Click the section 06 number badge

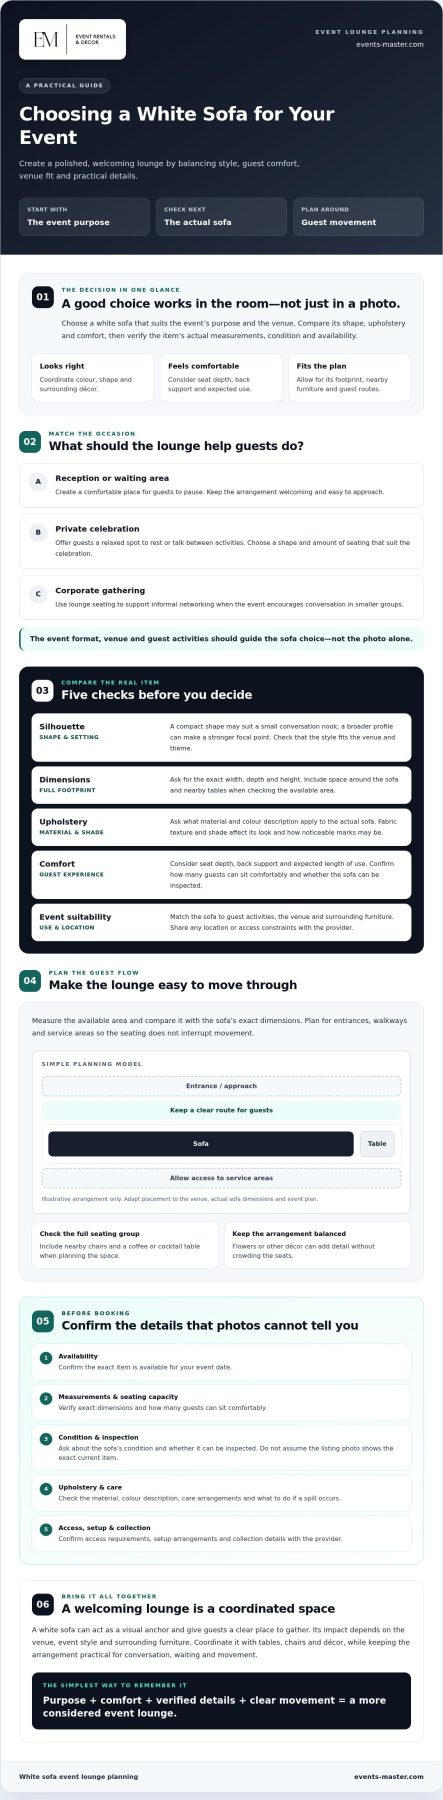pyautogui.click(x=43, y=1604)
